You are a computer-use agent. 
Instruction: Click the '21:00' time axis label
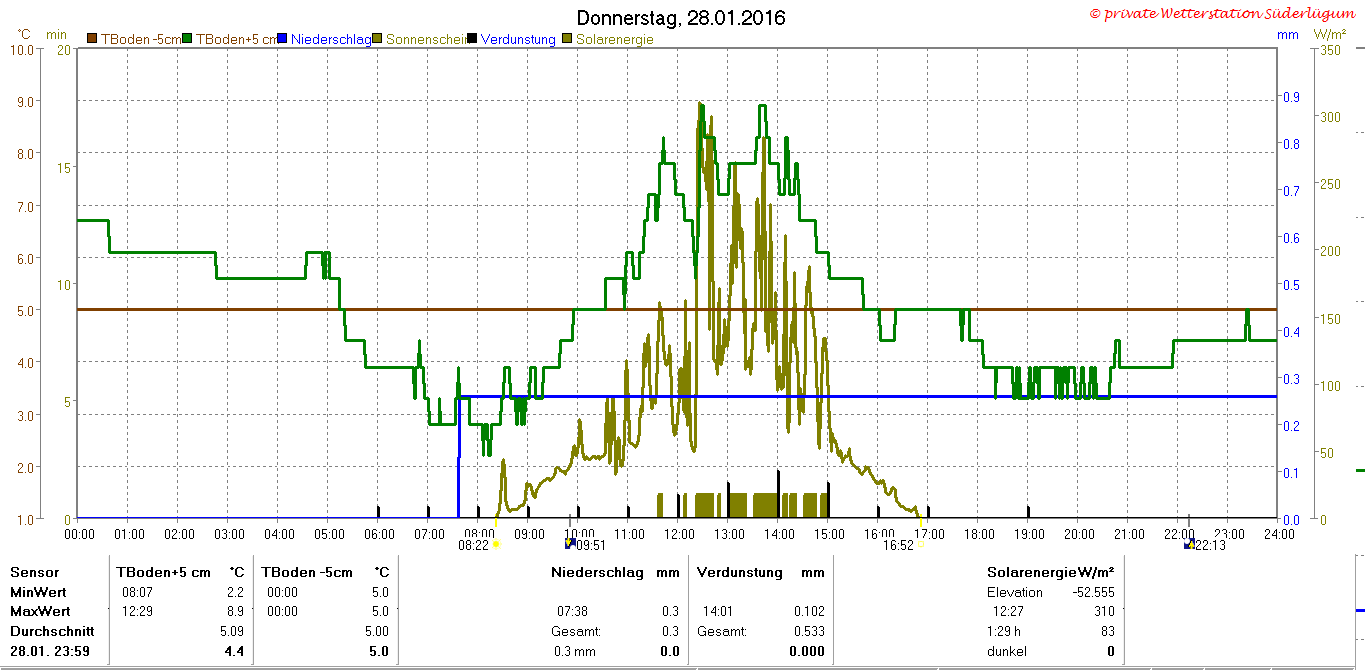[x=1129, y=533]
